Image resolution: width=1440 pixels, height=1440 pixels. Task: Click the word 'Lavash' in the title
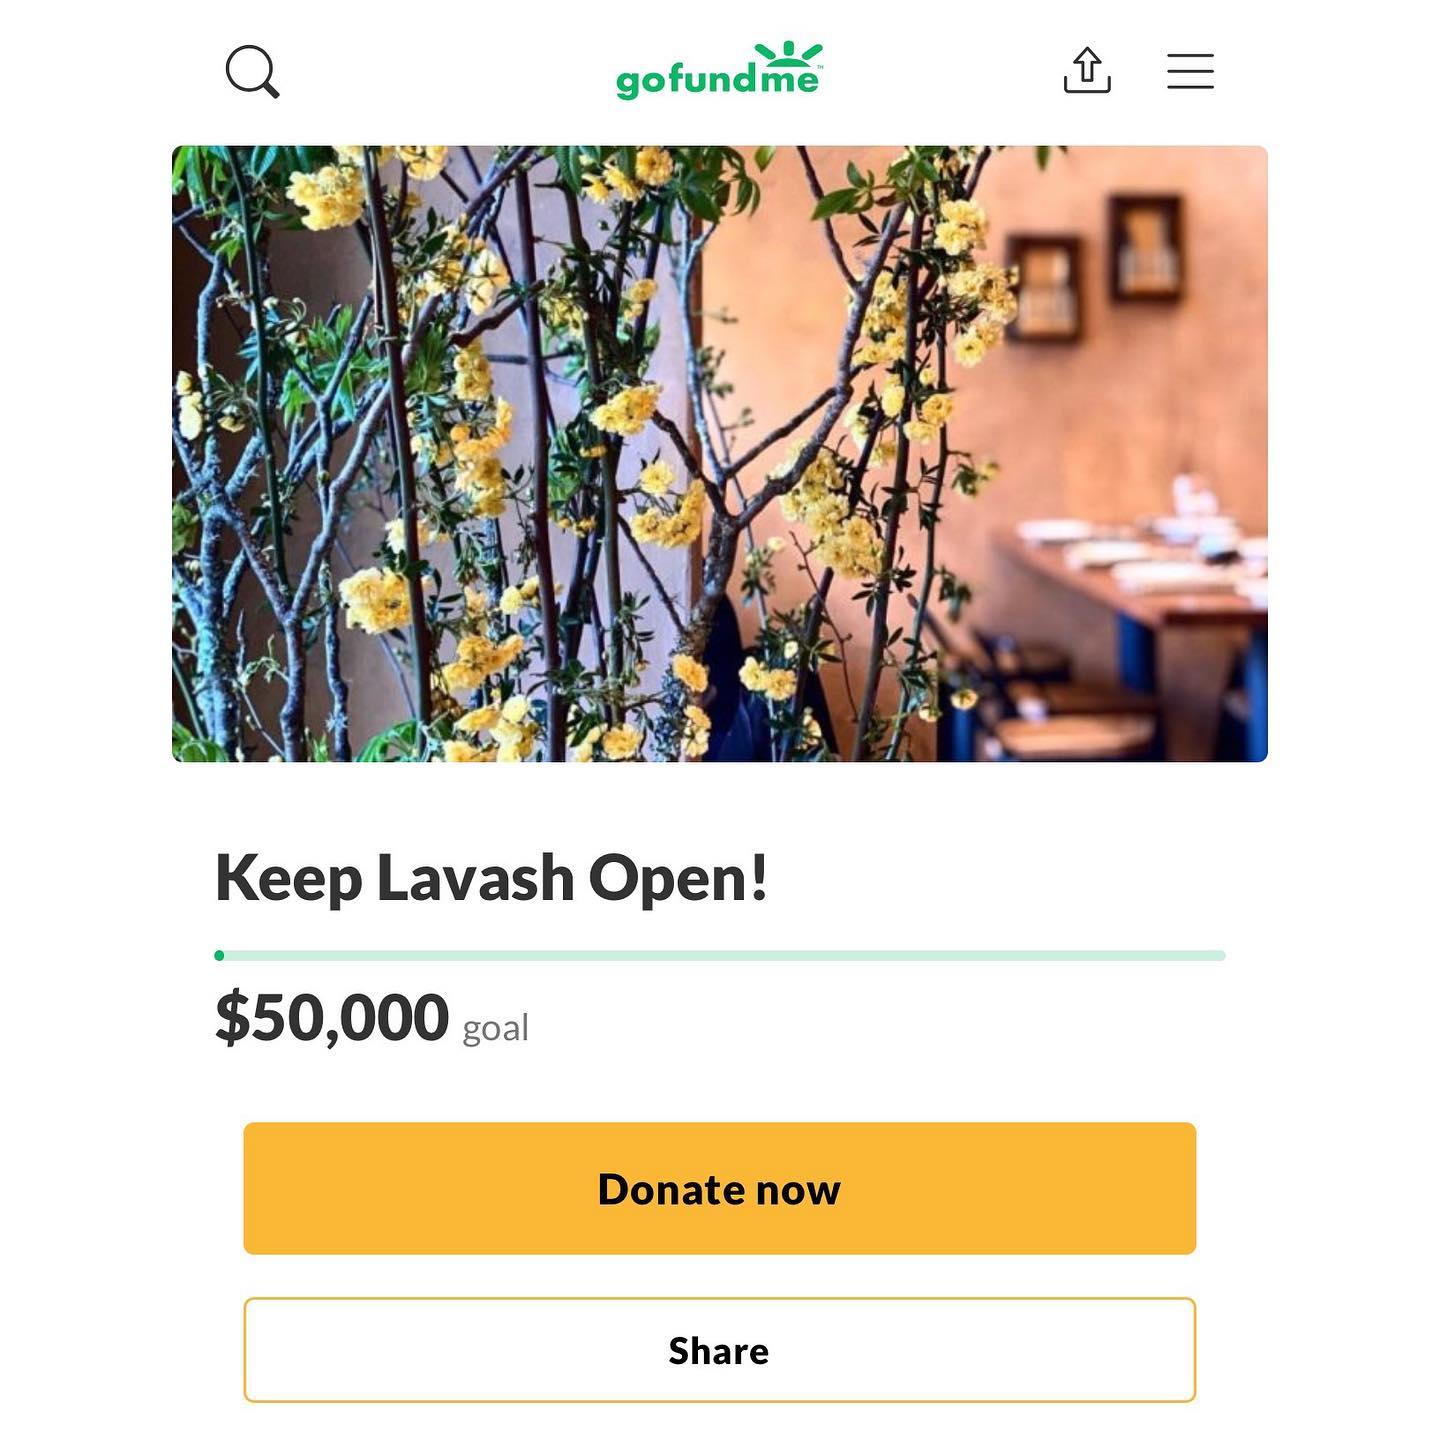click(x=475, y=879)
